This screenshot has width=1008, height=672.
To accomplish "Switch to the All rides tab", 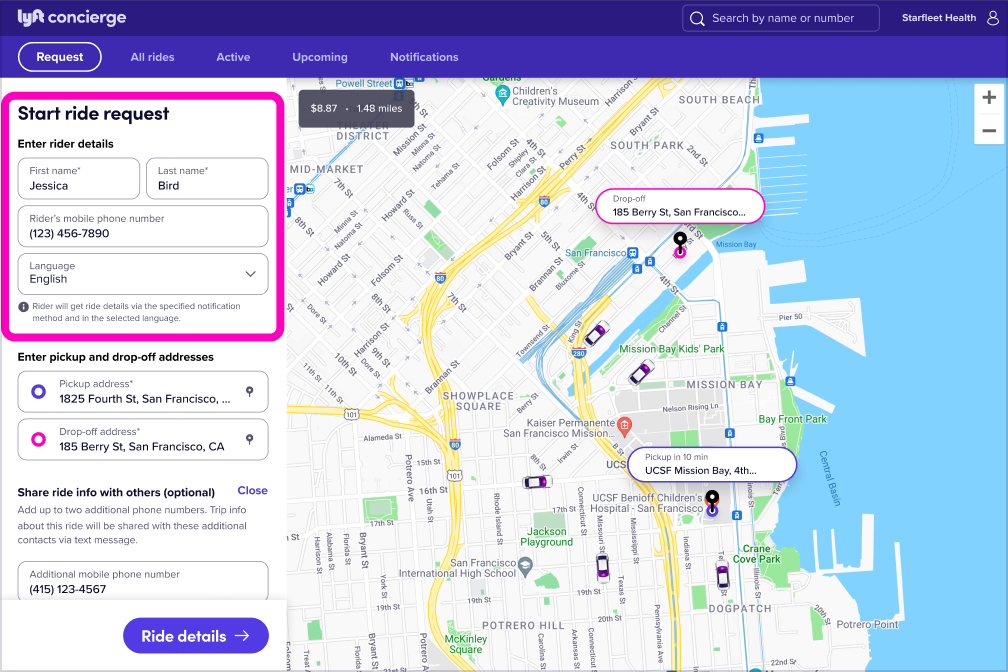I will click(x=152, y=57).
